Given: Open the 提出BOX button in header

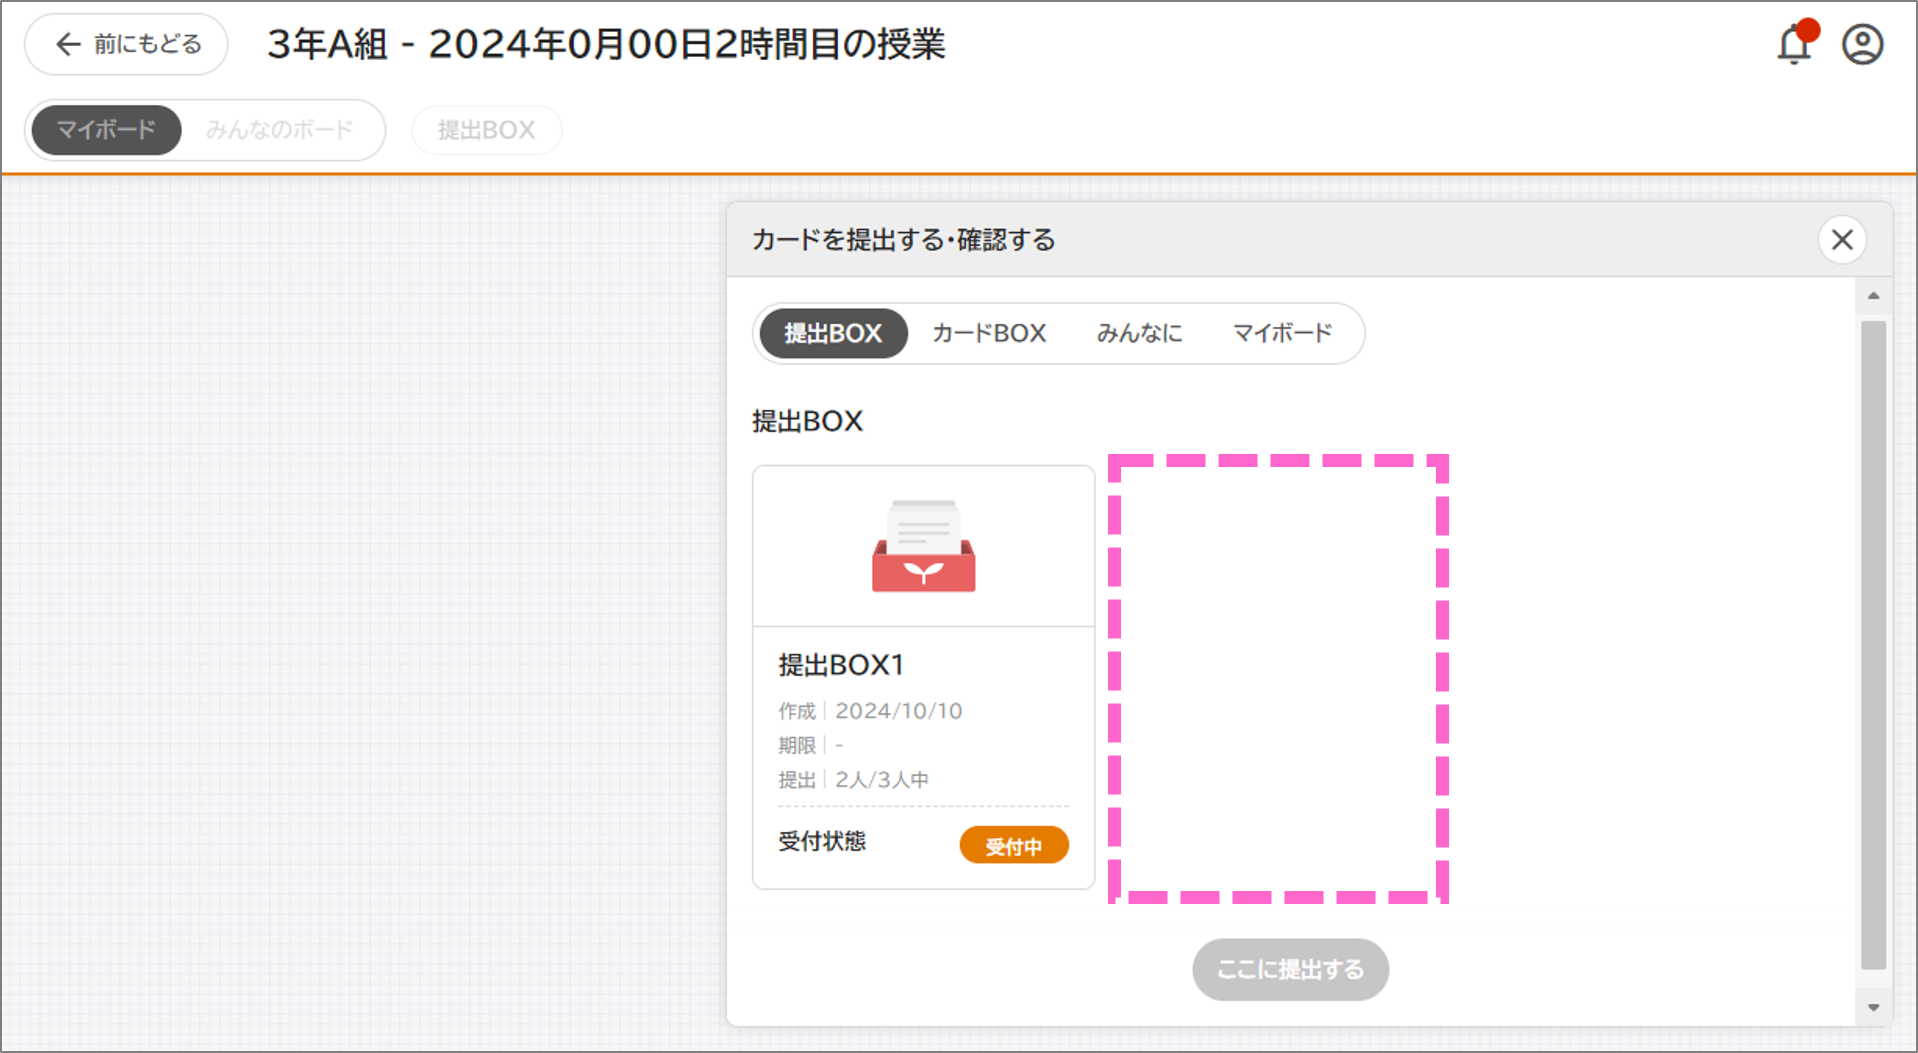Looking at the screenshot, I should (486, 130).
